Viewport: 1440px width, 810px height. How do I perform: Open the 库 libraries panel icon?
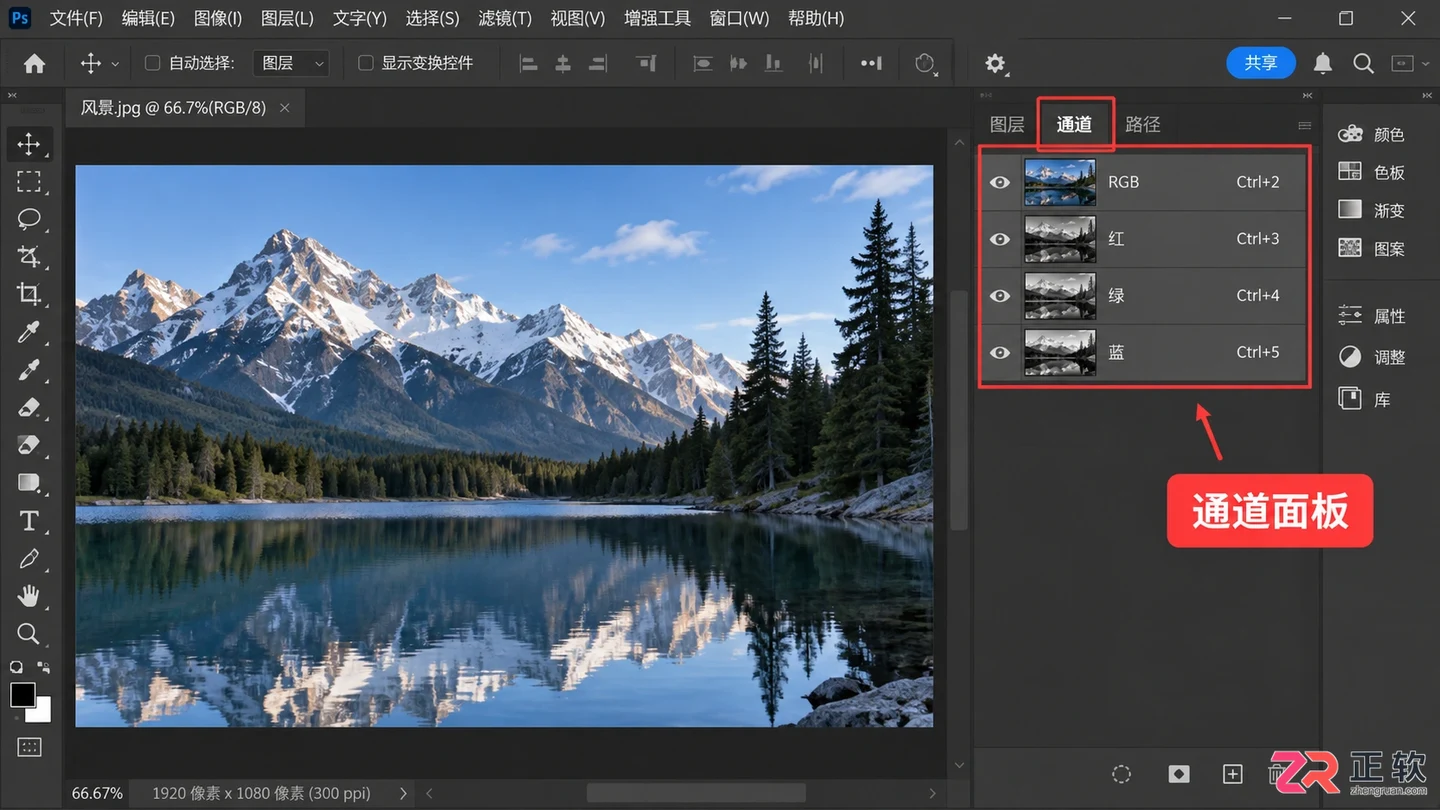[x=1350, y=398]
